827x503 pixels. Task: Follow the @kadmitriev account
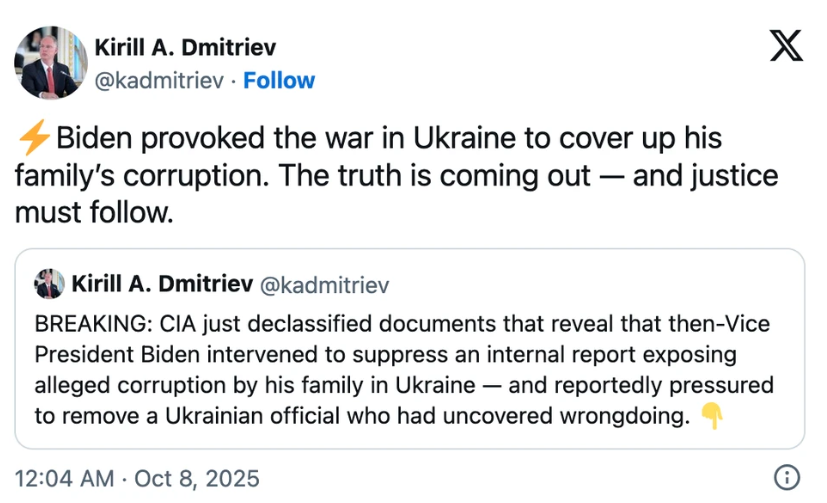(279, 80)
